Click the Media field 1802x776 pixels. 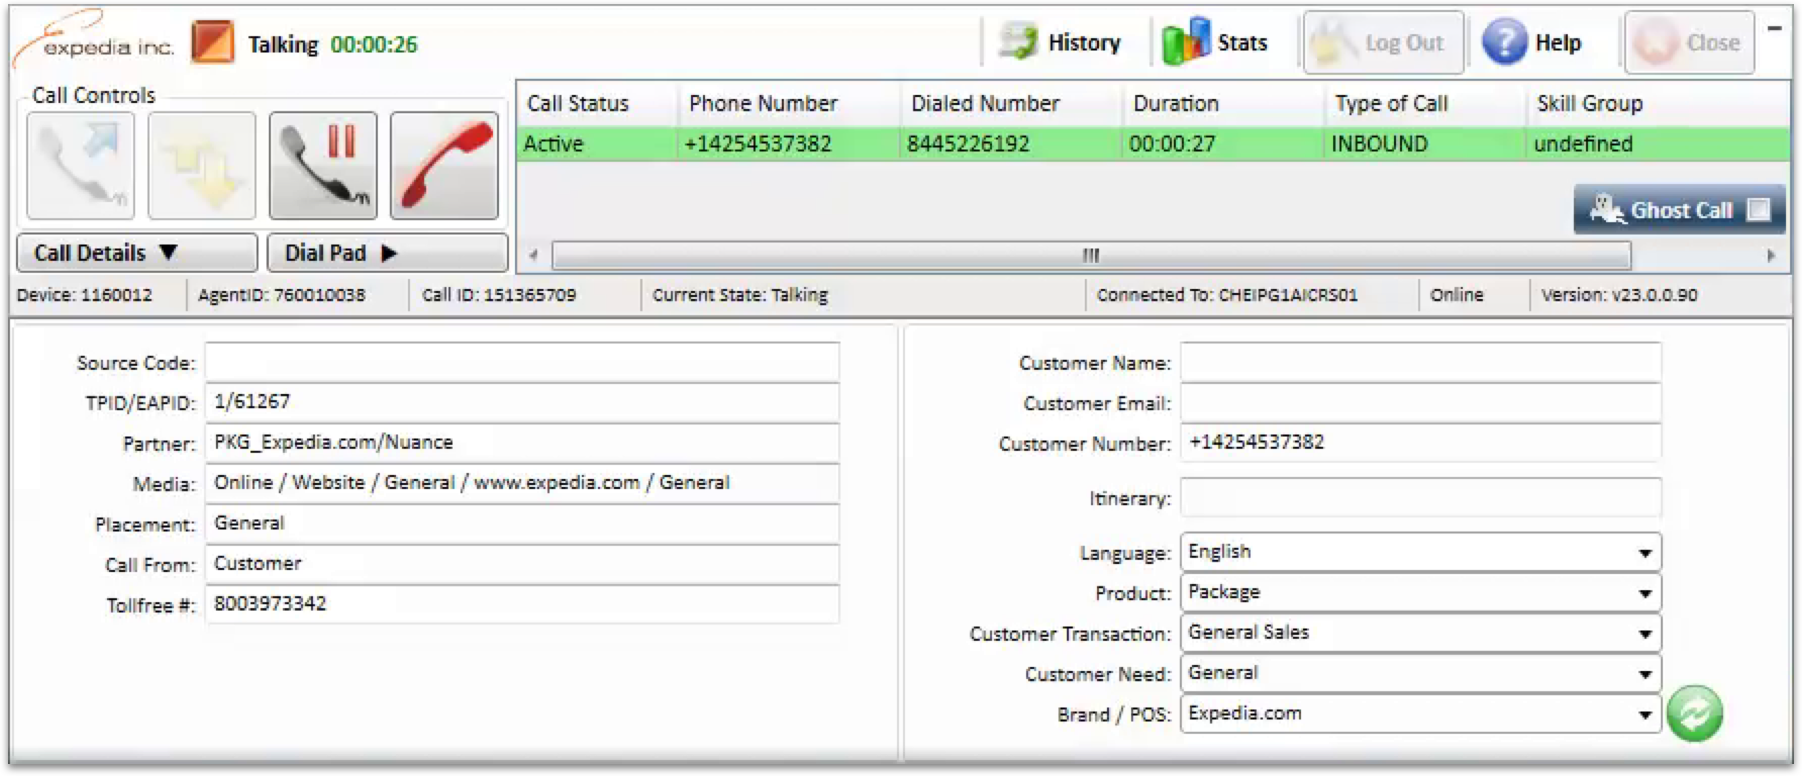[x=522, y=483]
